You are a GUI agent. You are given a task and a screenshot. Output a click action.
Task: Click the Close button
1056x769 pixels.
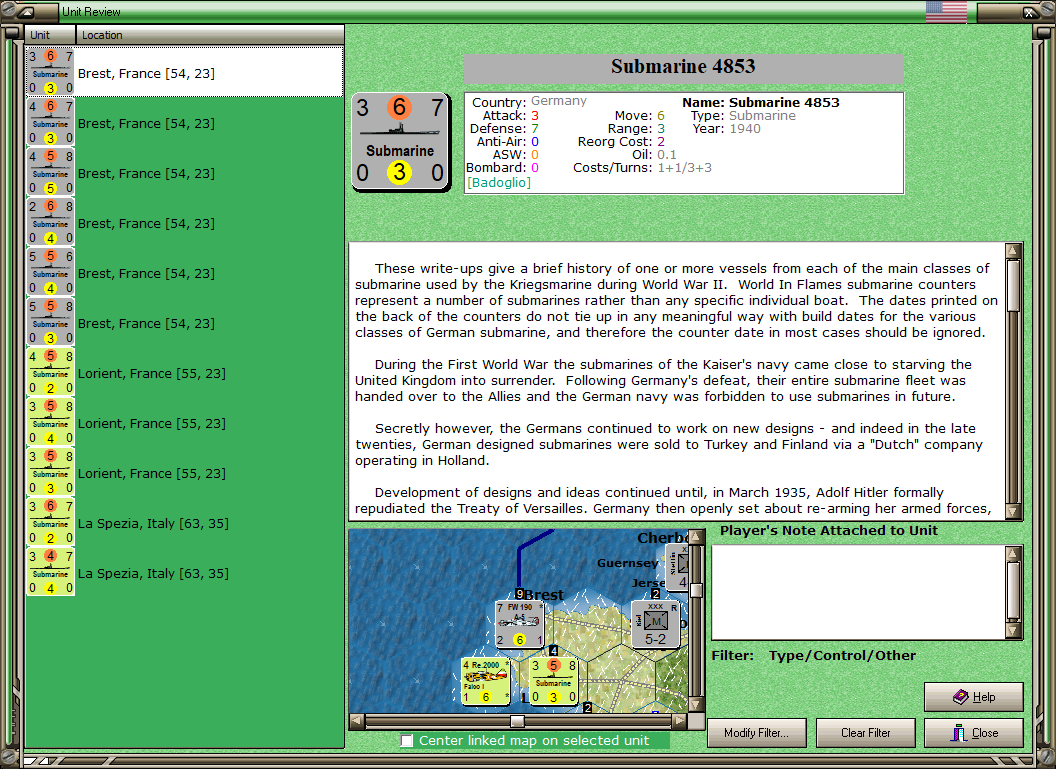[x=974, y=733]
